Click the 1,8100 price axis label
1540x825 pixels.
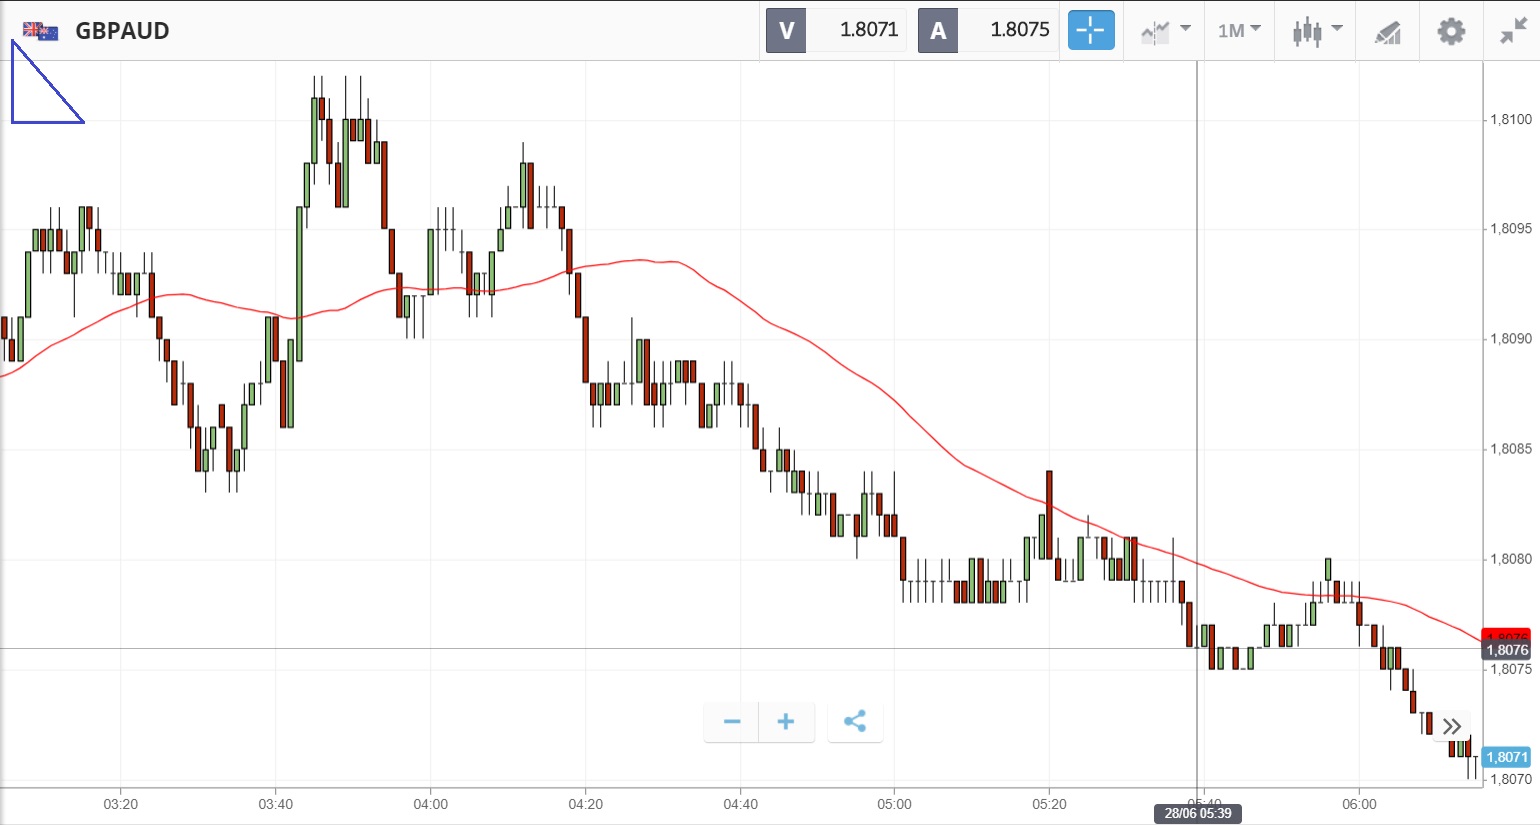click(x=1511, y=119)
